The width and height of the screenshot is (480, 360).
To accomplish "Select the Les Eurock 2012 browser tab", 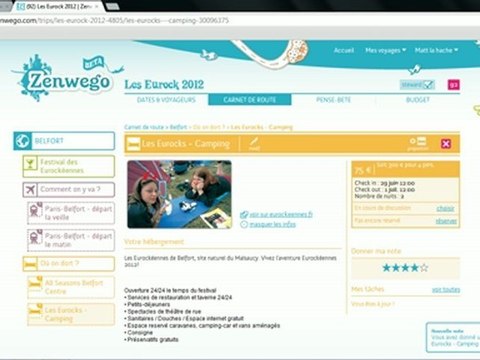I will [58, 6].
